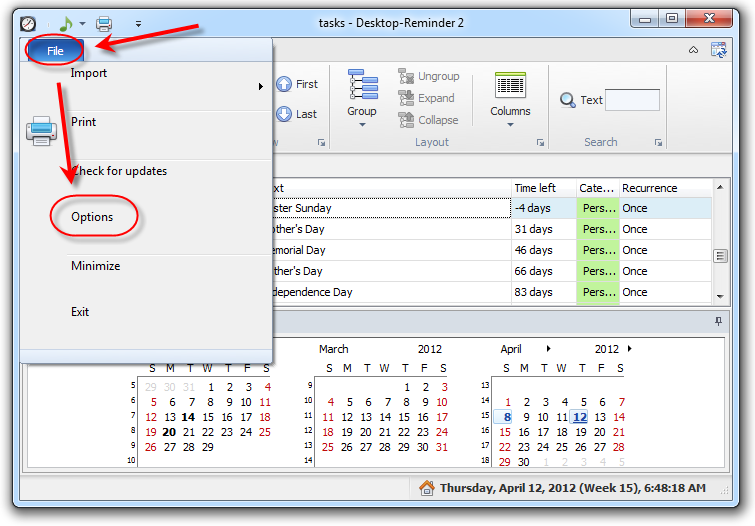Toggle the calendar panel pin icon
This screenshot has width=755, height=526.
[x=718, y=321]
